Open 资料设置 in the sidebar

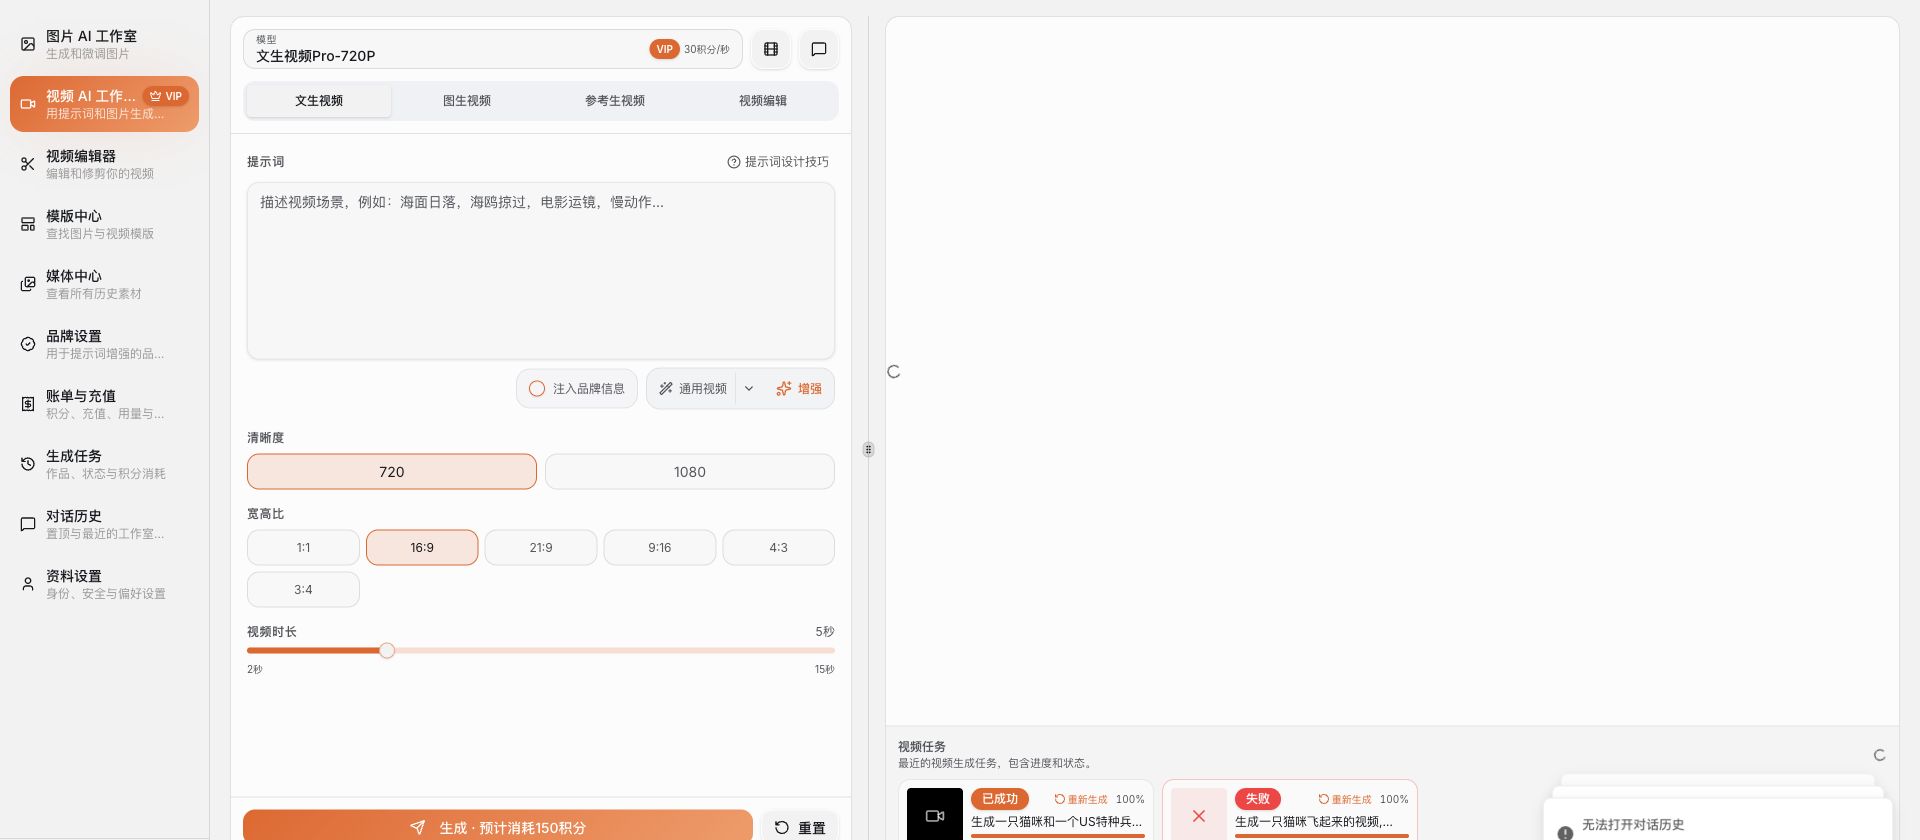coord(104,584)
